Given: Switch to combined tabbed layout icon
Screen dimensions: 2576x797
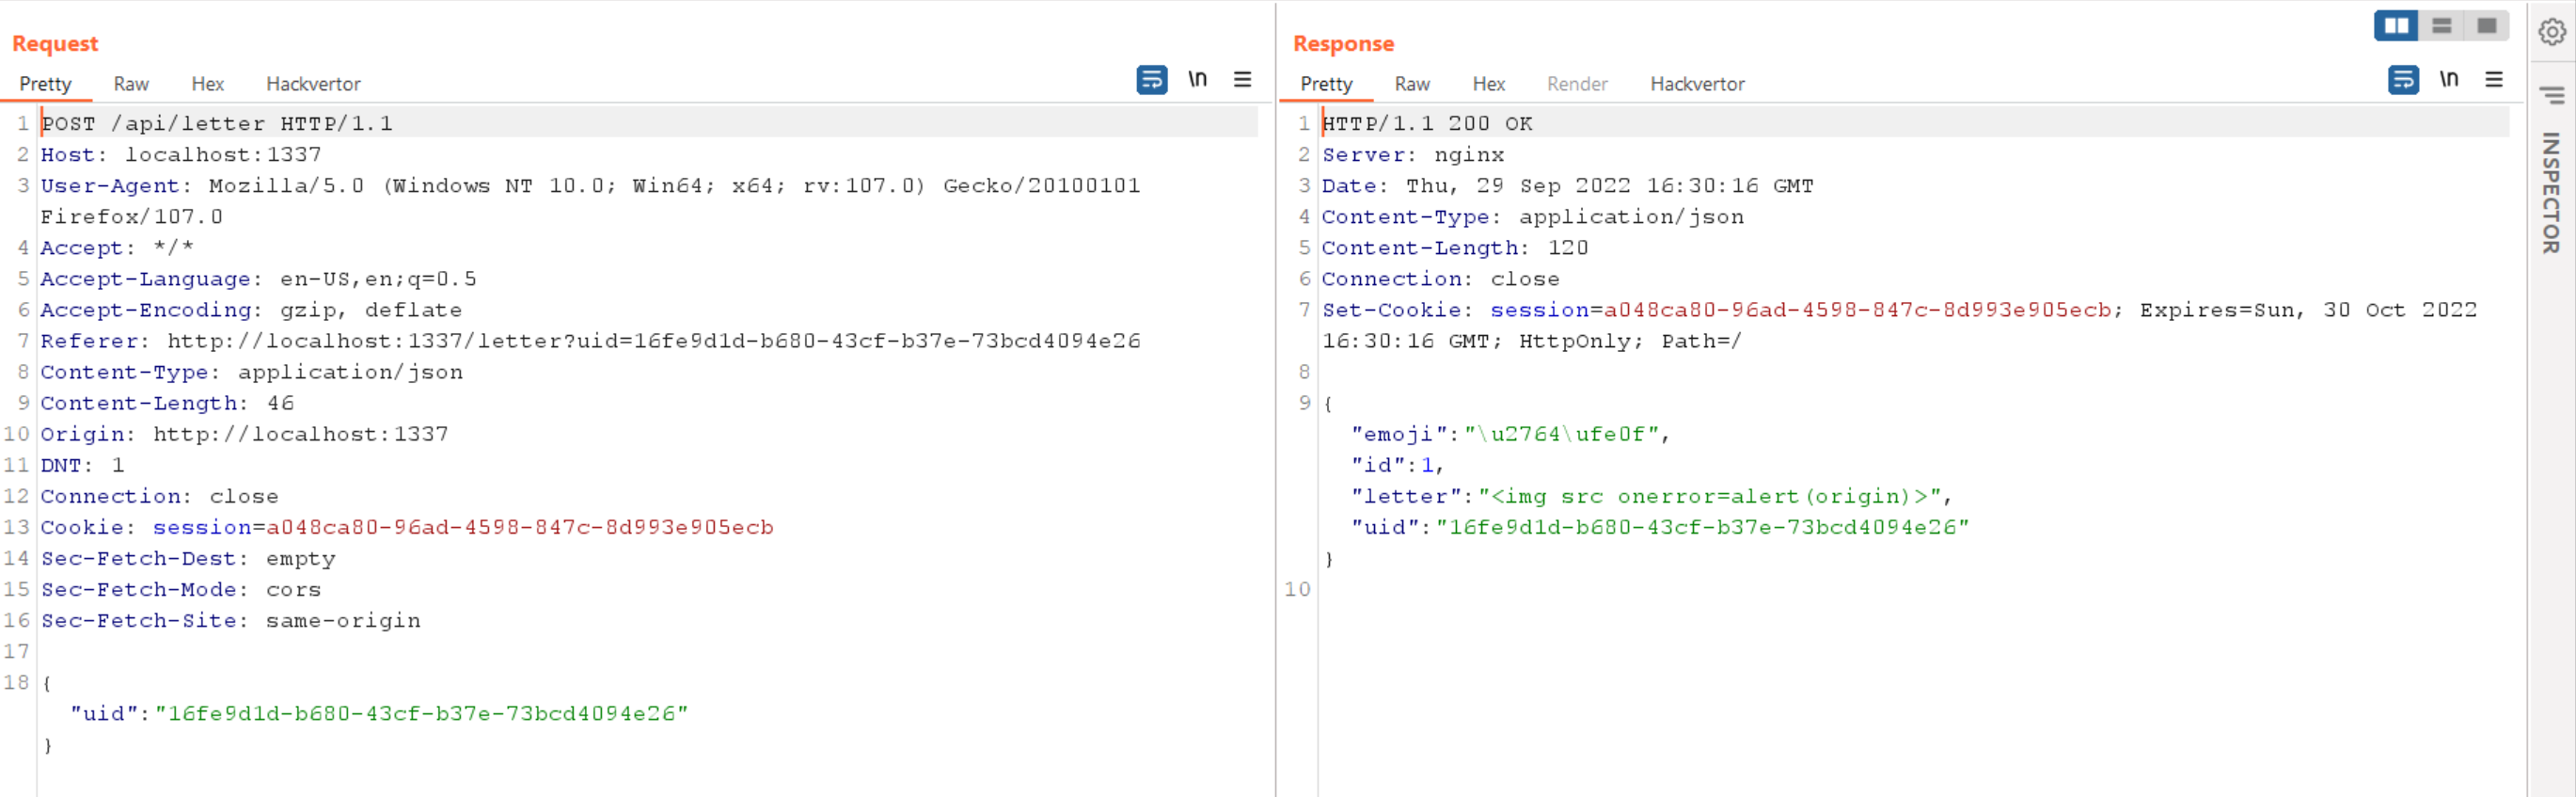Looking at the screenshot, I should click(2486, 26).
